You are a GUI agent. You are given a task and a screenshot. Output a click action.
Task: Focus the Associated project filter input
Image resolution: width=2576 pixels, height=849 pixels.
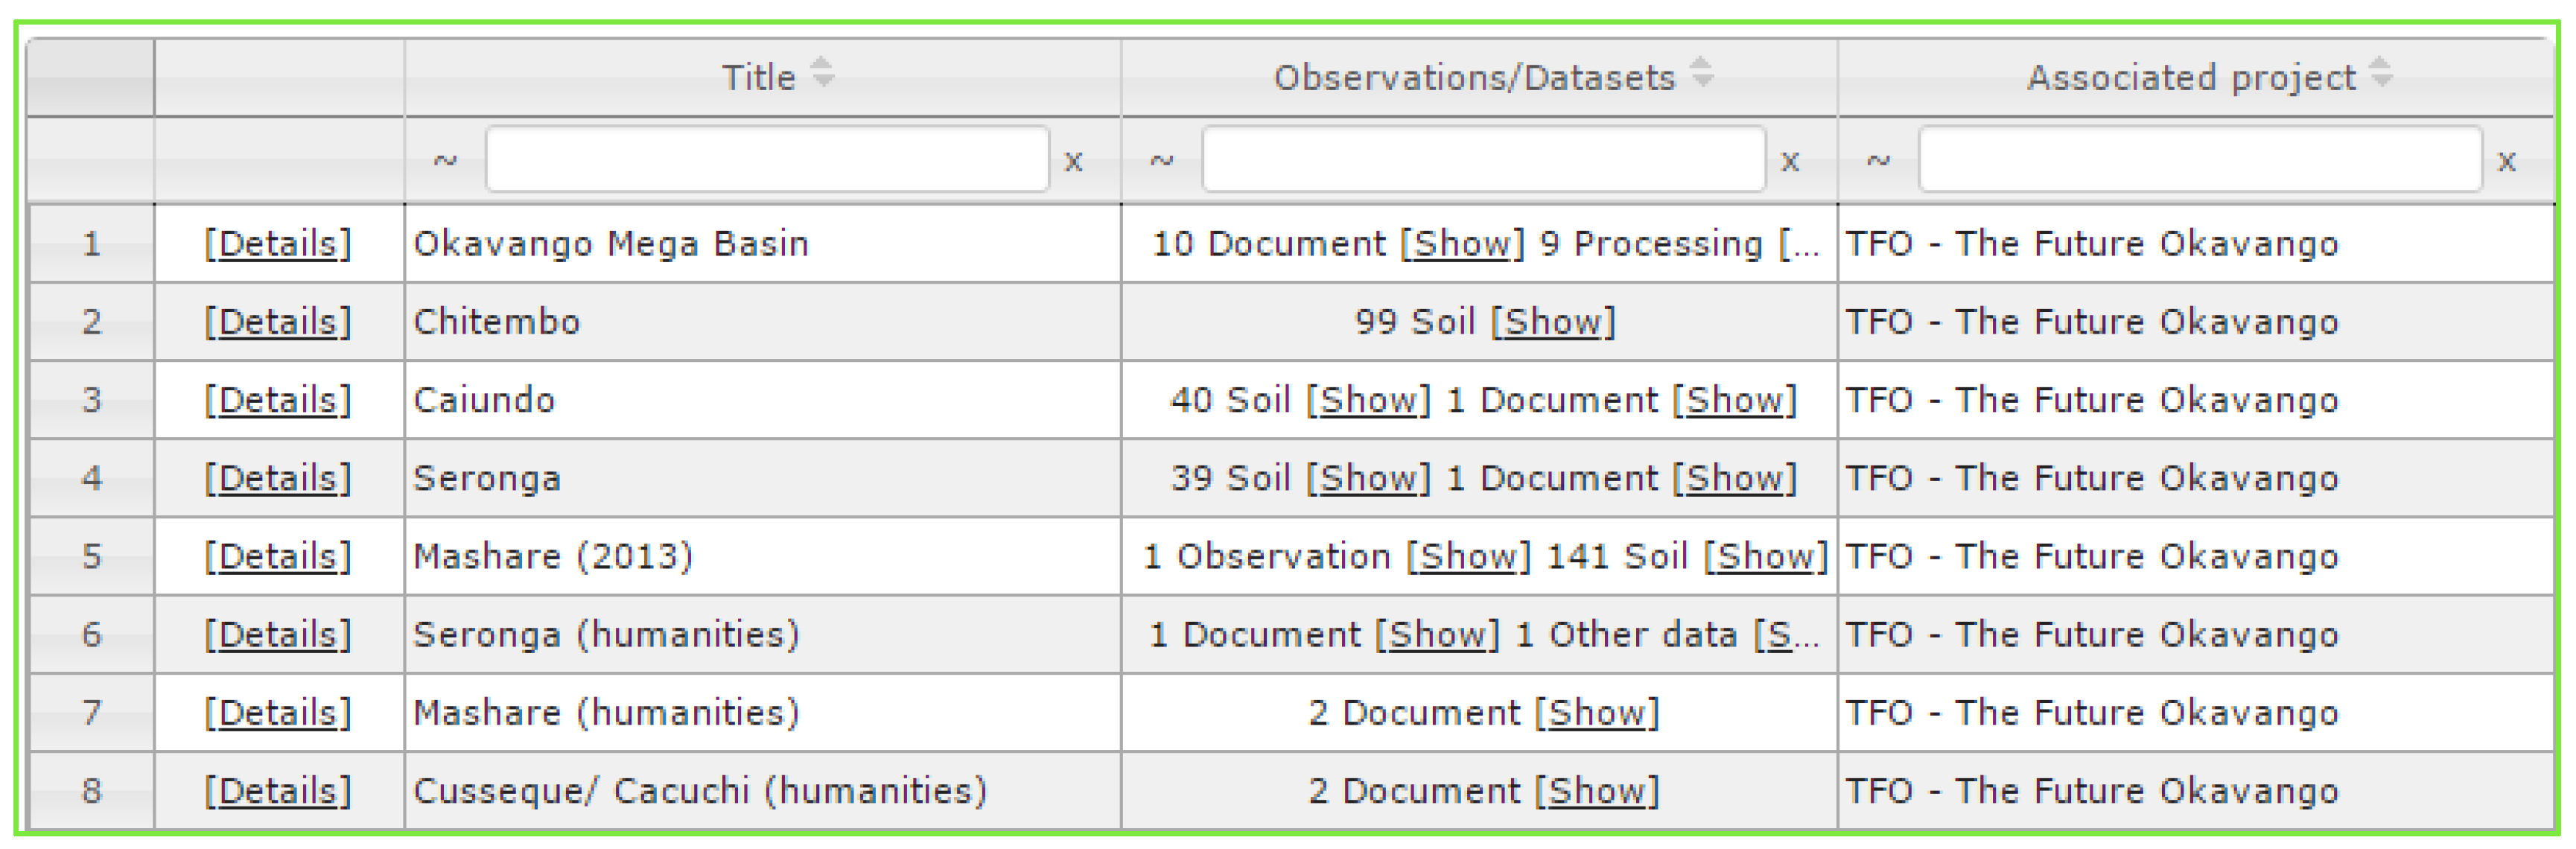(x=2200, y=159)
